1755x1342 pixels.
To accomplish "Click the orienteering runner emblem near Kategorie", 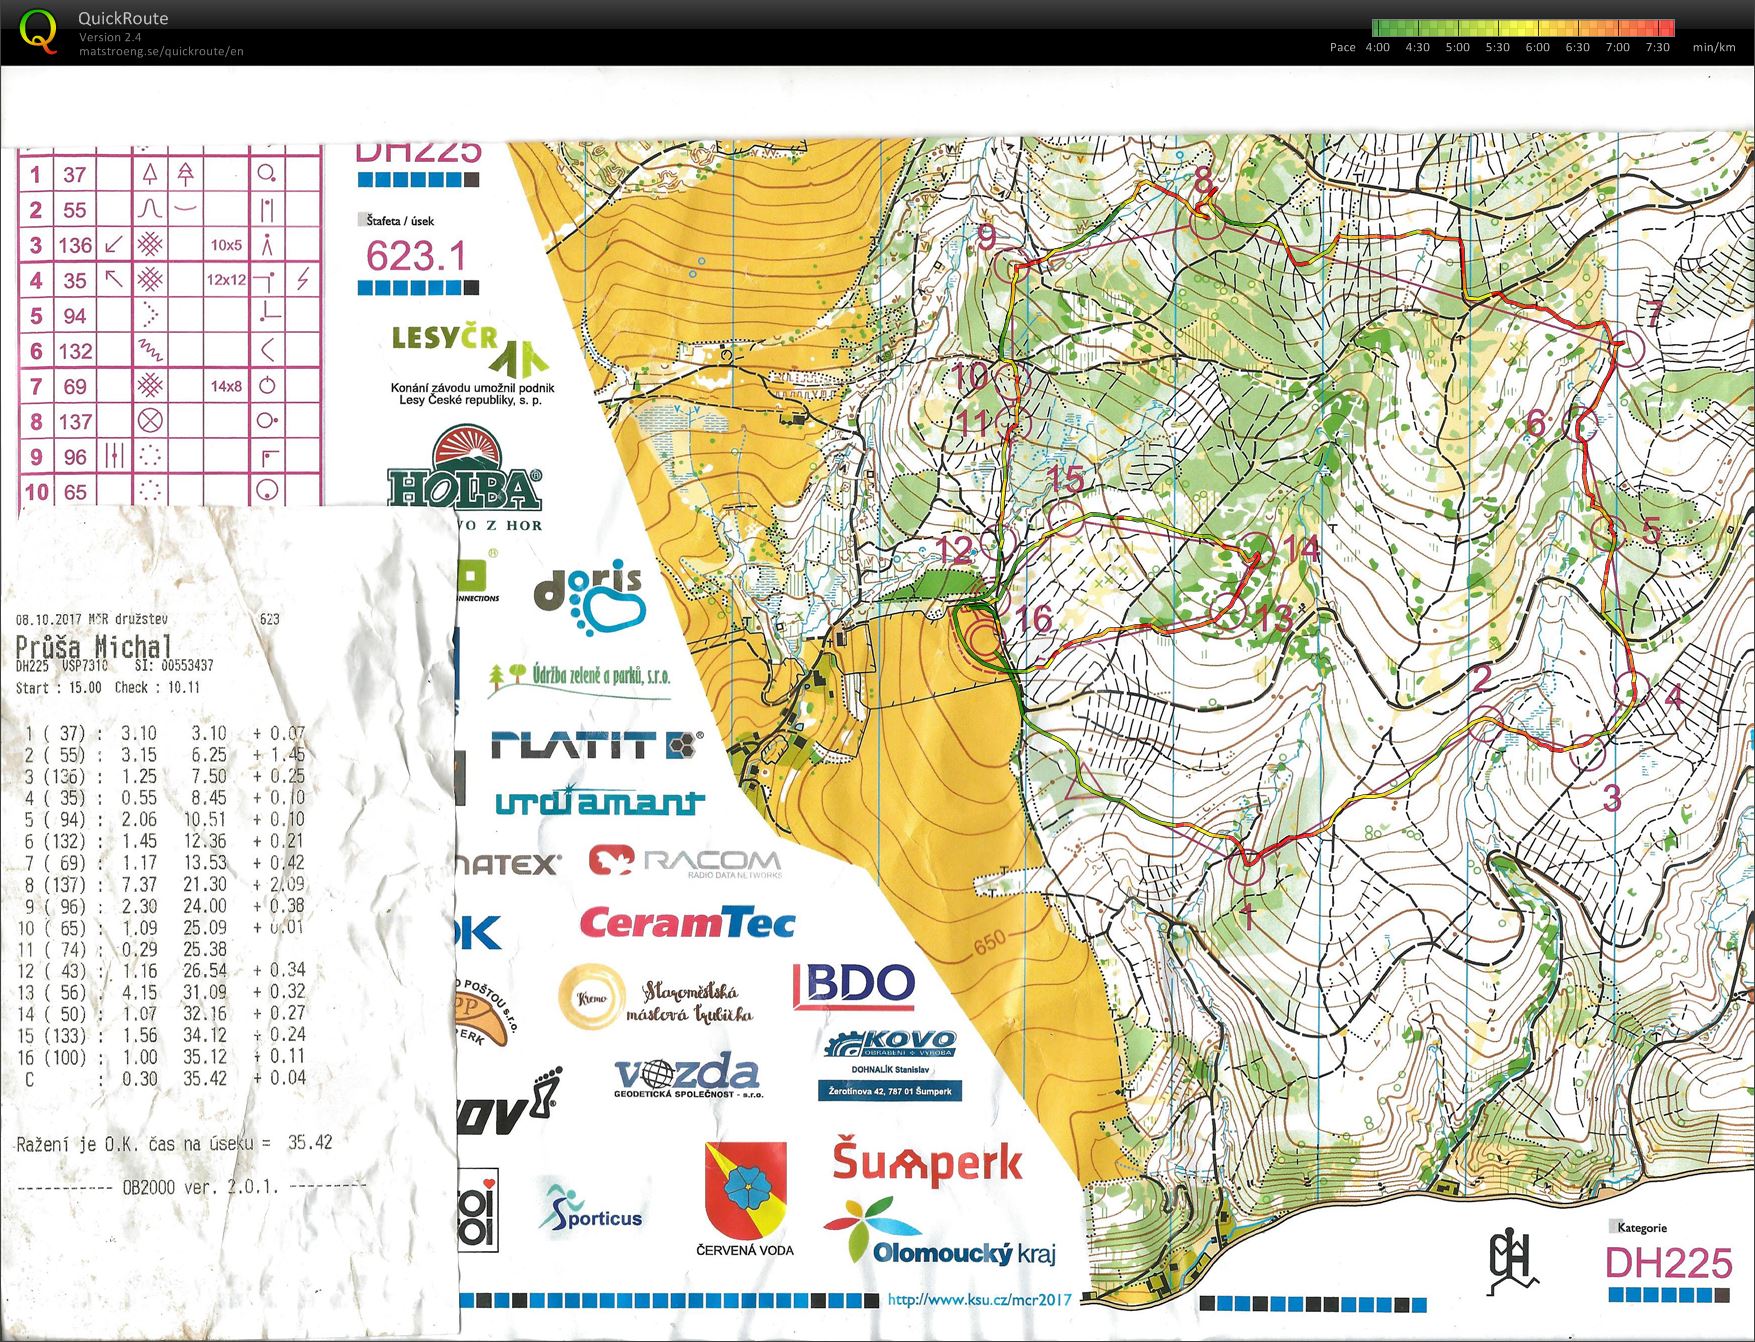I will point(1511,1262).
